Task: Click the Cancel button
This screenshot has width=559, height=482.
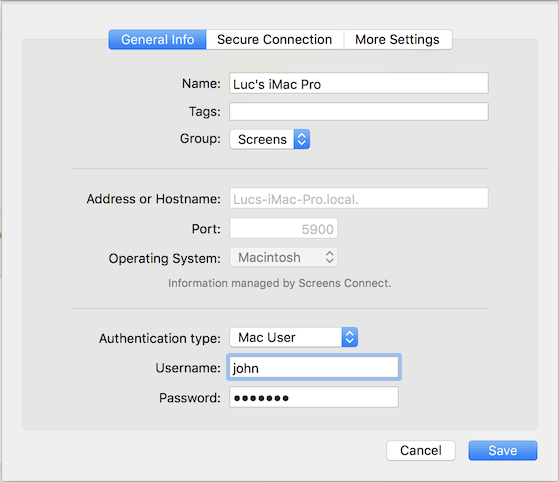Action: point(421,451)
